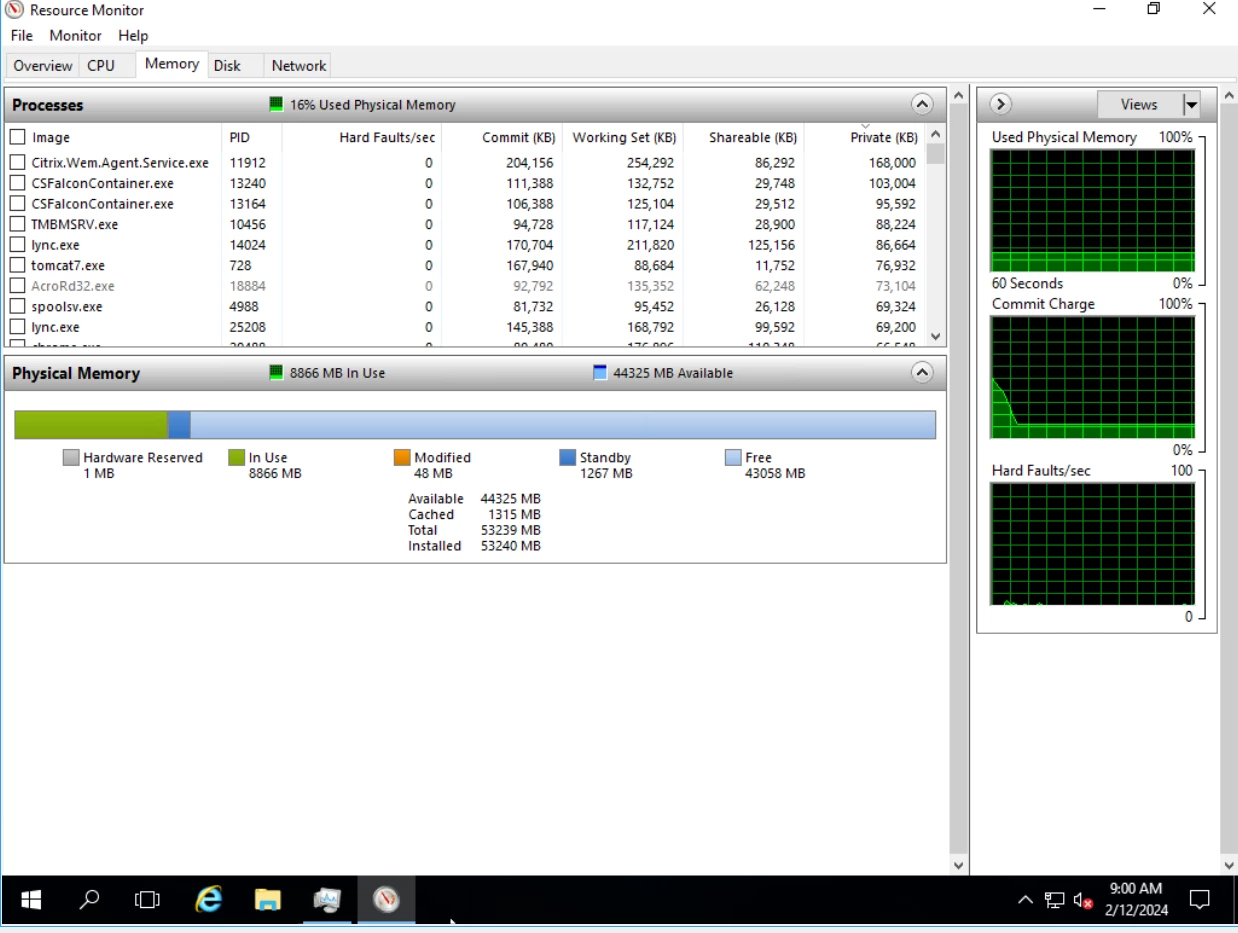
Task: Click the Hard Faults/sec graph
Action: click(x=1092, y=544)
